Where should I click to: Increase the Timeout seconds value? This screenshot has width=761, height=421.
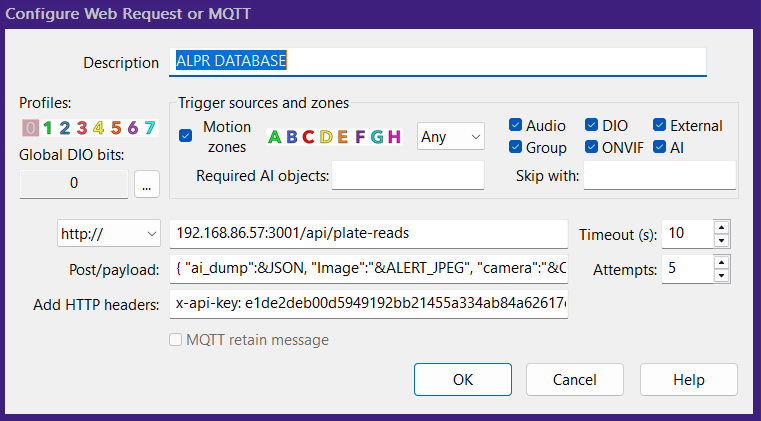[720, 228]
